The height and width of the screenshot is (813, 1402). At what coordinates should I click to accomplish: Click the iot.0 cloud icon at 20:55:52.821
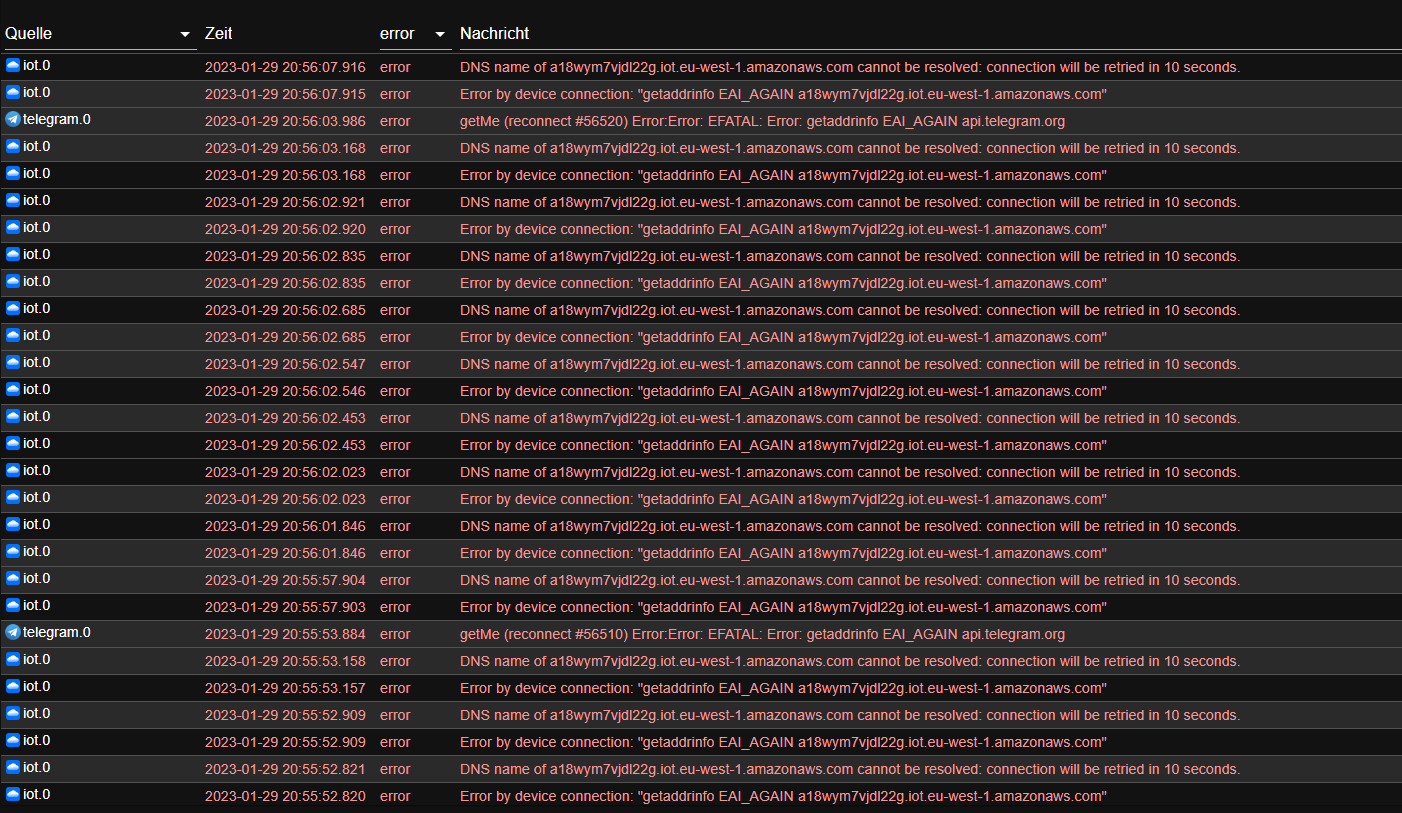pos(13,767)
